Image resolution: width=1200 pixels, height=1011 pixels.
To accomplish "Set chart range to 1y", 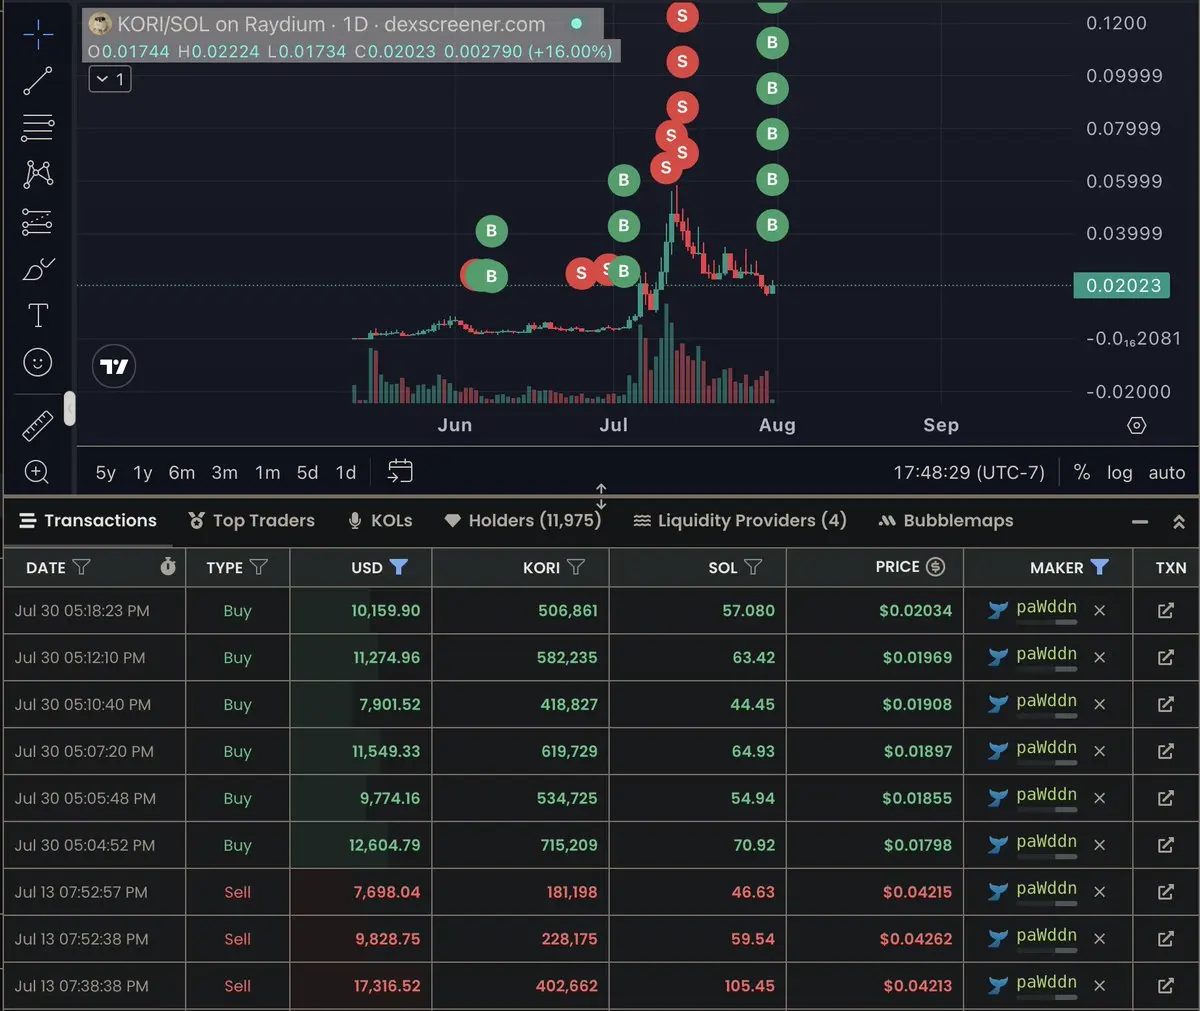I will click(143, 472).
